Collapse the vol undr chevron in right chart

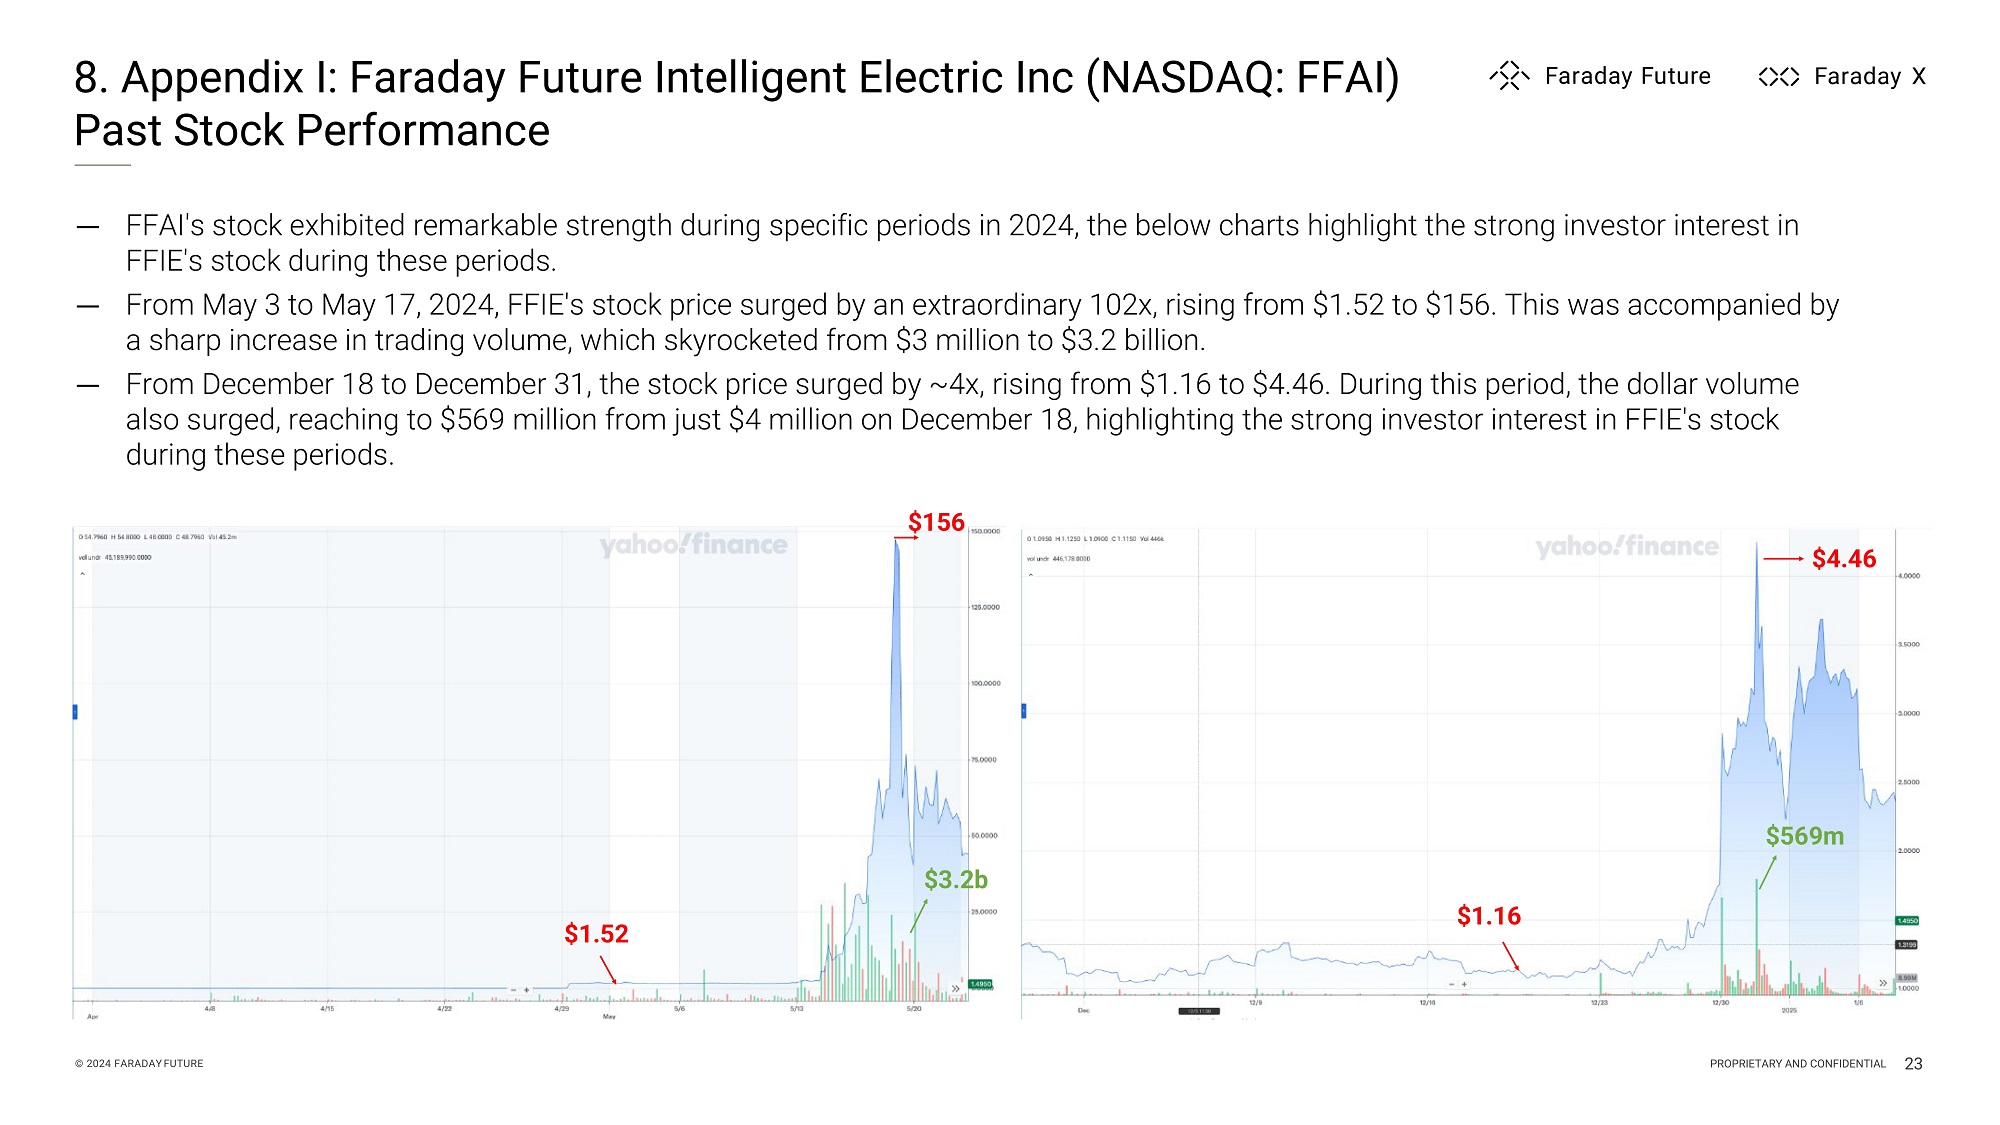1031,575
